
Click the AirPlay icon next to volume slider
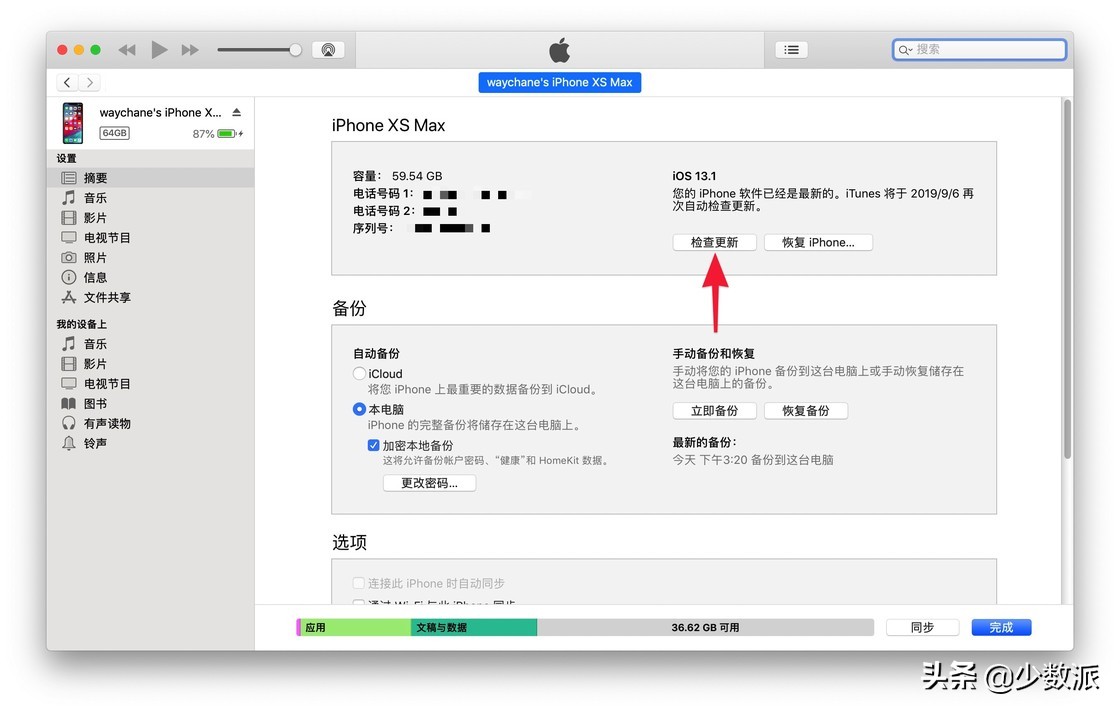pyautogui.click(x=328, y=48)
